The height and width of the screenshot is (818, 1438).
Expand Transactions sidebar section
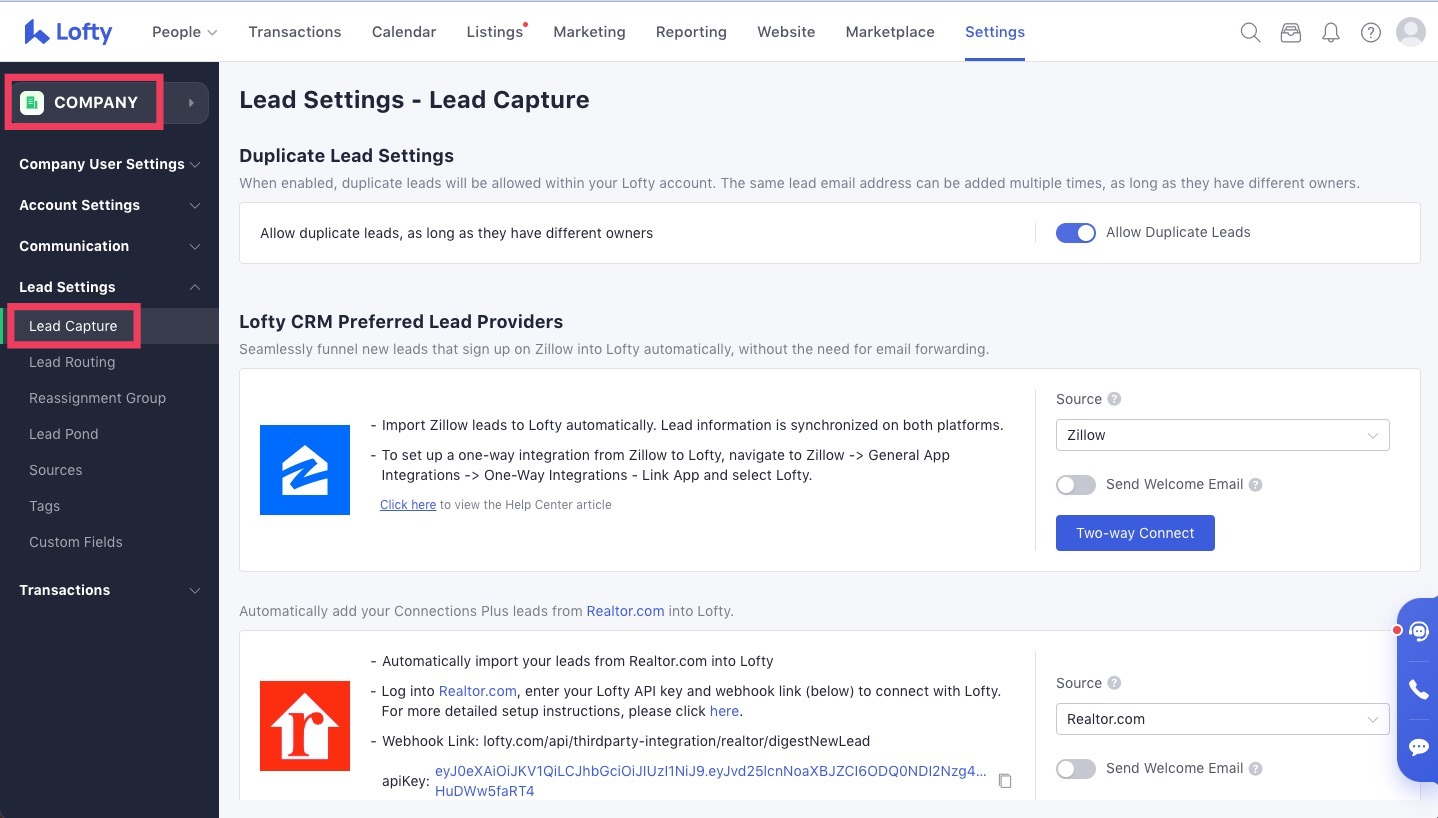click(109, 590)
